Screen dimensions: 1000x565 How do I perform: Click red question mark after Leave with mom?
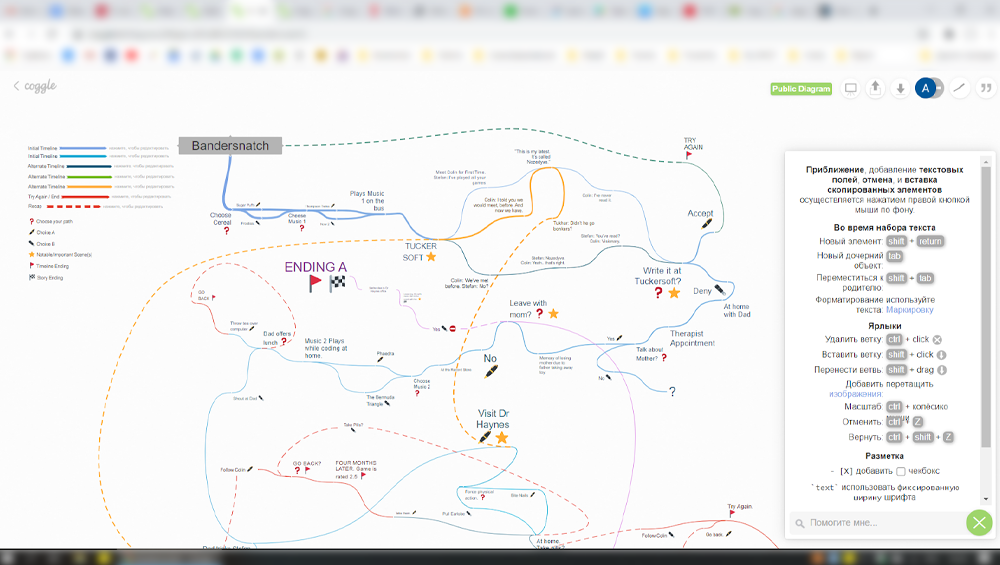click(x=540, y=313)
